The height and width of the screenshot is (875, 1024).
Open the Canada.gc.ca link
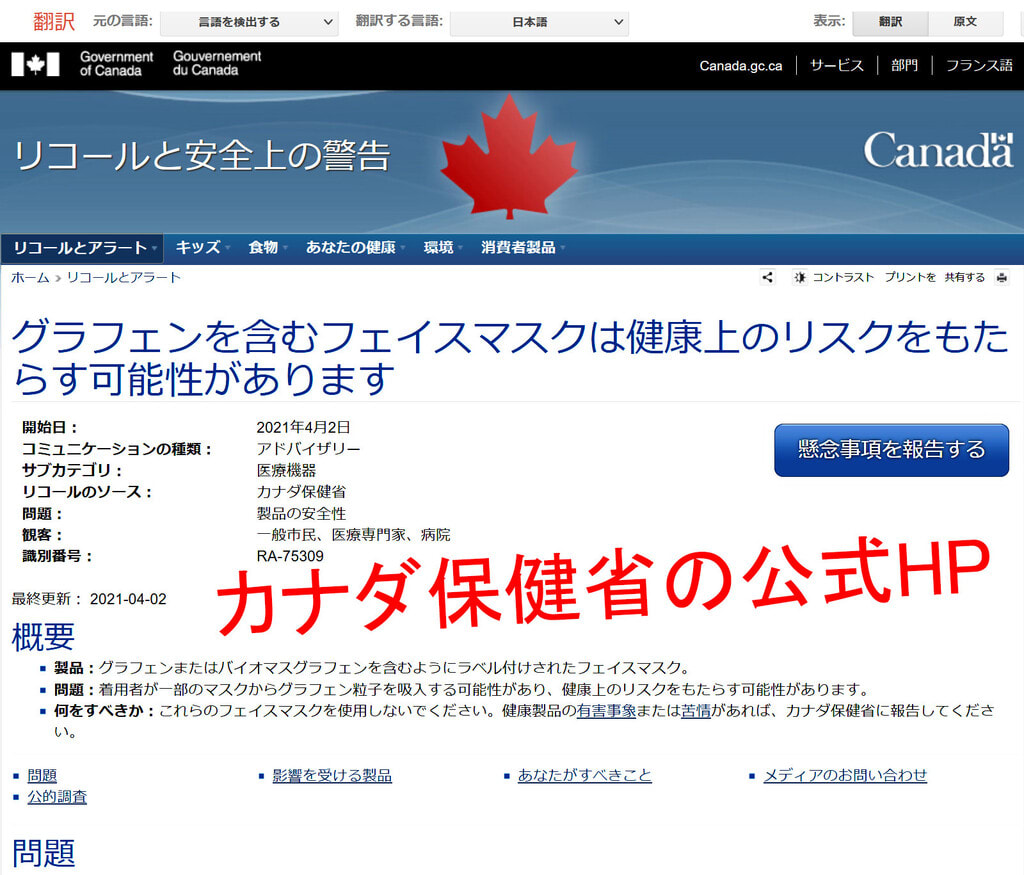[741, 65]
